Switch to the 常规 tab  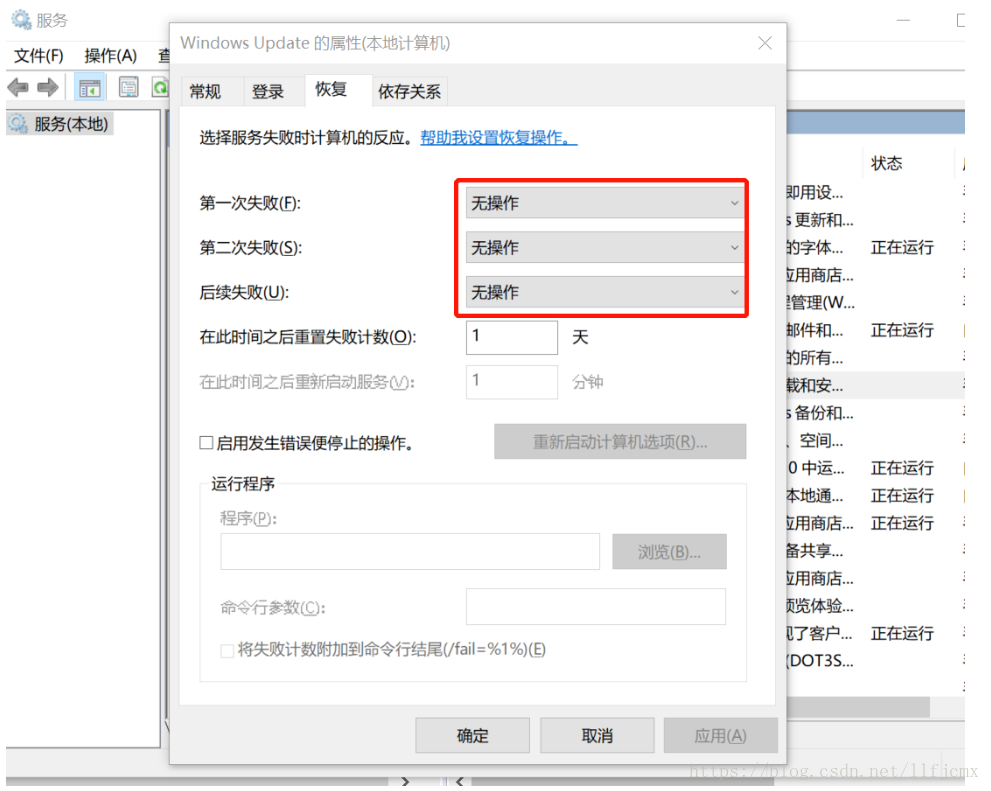tap(205, 91)
